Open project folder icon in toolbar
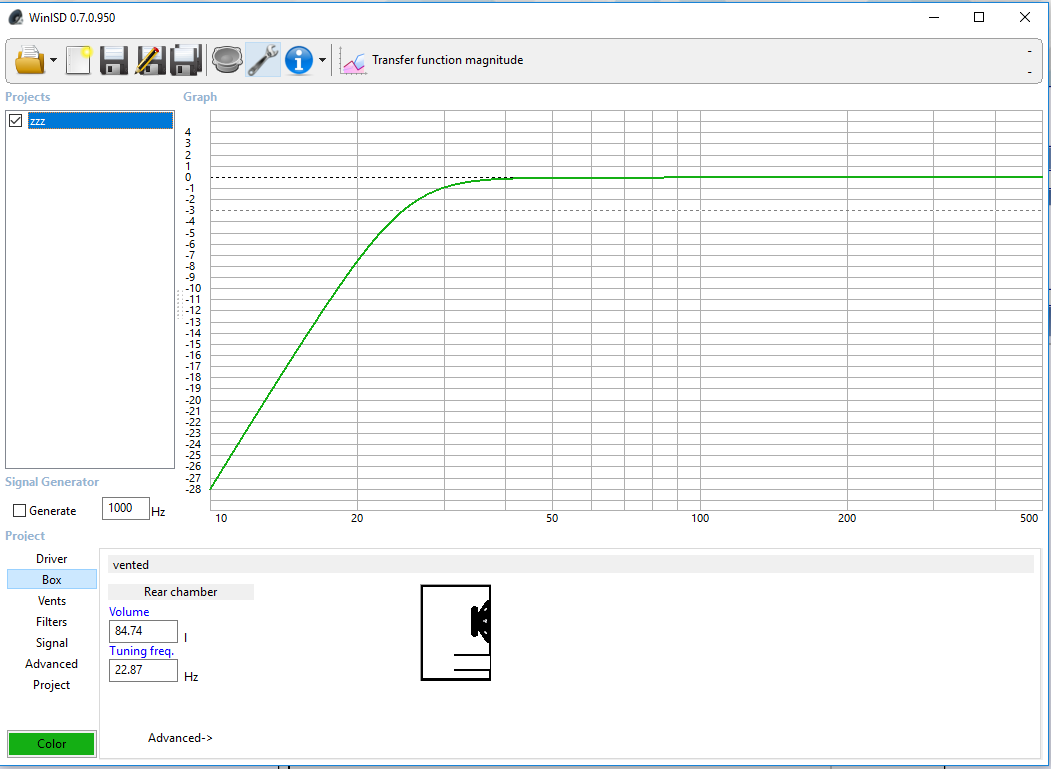 [x=29, y=60]
